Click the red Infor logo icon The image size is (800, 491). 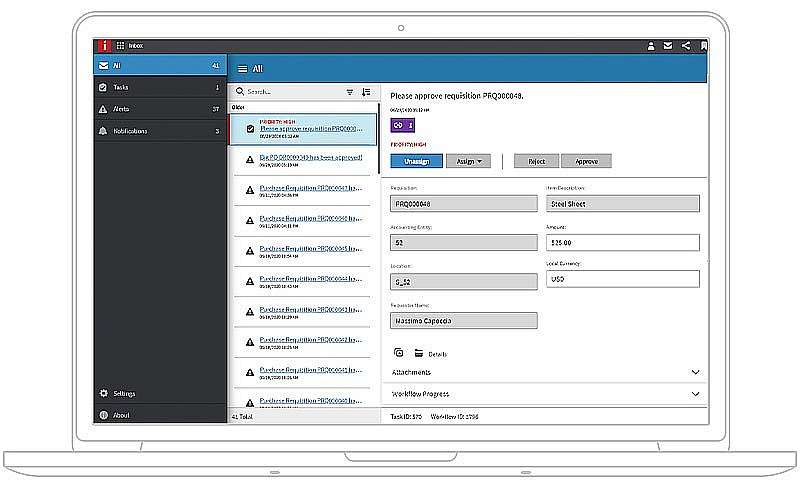click(104, 45)
